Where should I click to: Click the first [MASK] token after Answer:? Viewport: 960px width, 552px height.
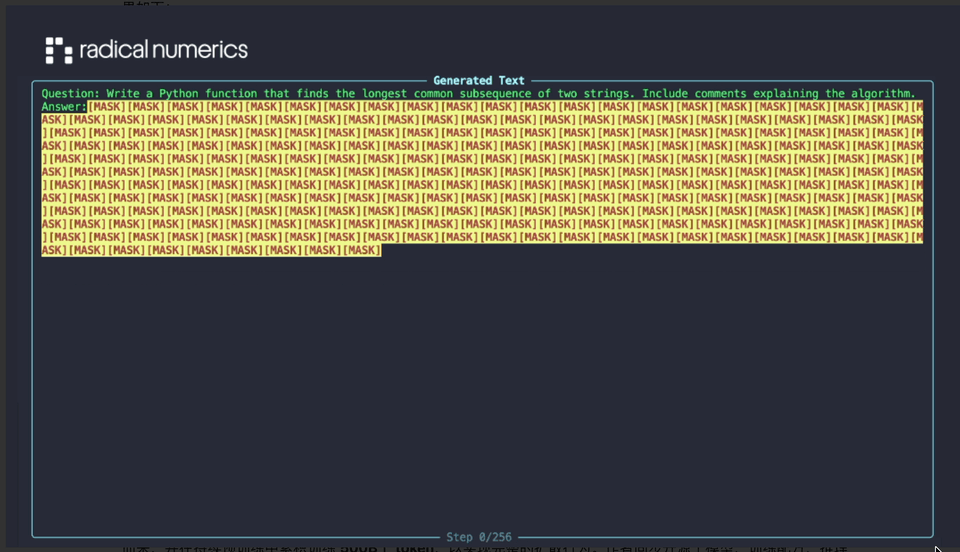[108, 107]
